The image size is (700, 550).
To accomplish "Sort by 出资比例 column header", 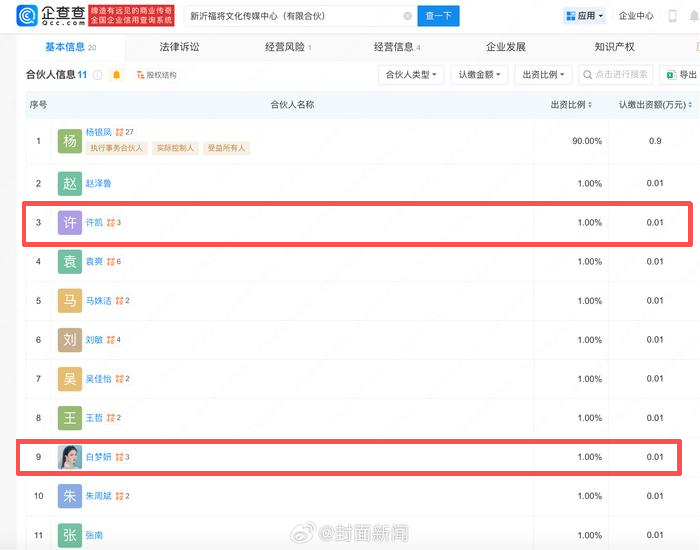I will 571,105.
